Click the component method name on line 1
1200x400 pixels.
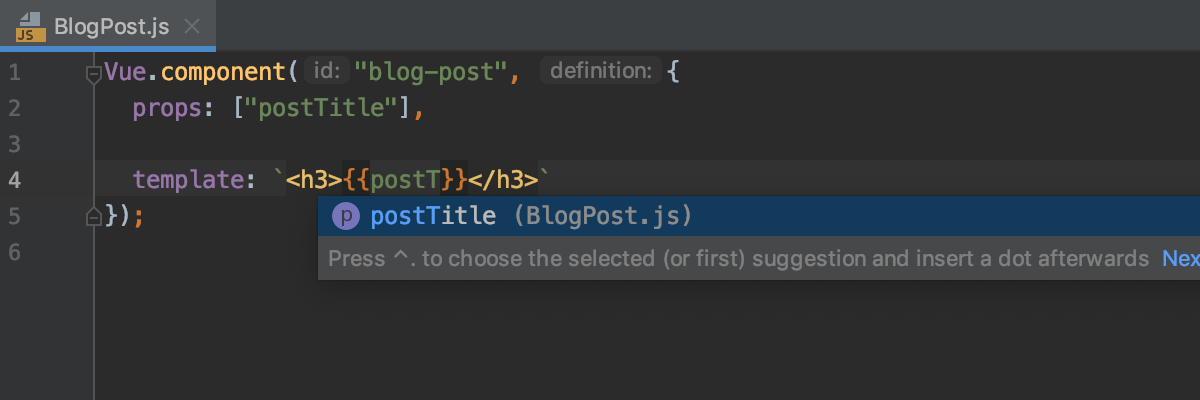pyautogui.click(x=224, y=72)
